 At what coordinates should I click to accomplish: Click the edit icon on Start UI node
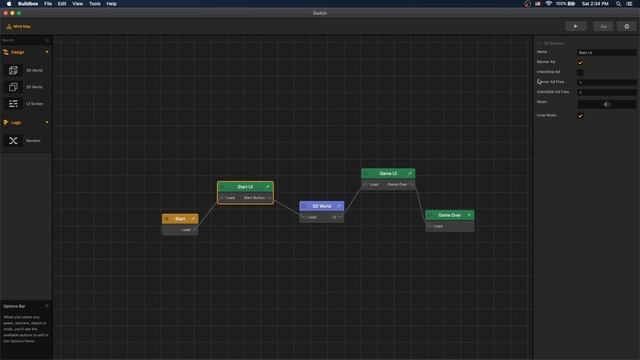pos(268,187)
